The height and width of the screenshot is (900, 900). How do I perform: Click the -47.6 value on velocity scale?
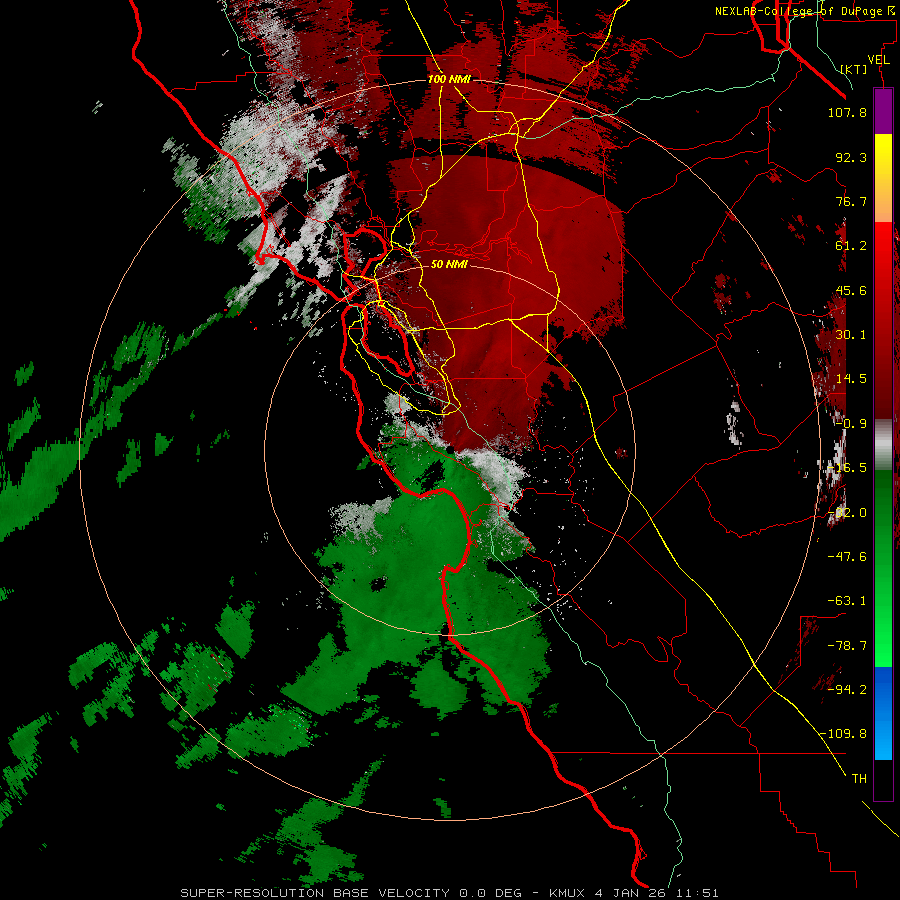tap(847, 557)
